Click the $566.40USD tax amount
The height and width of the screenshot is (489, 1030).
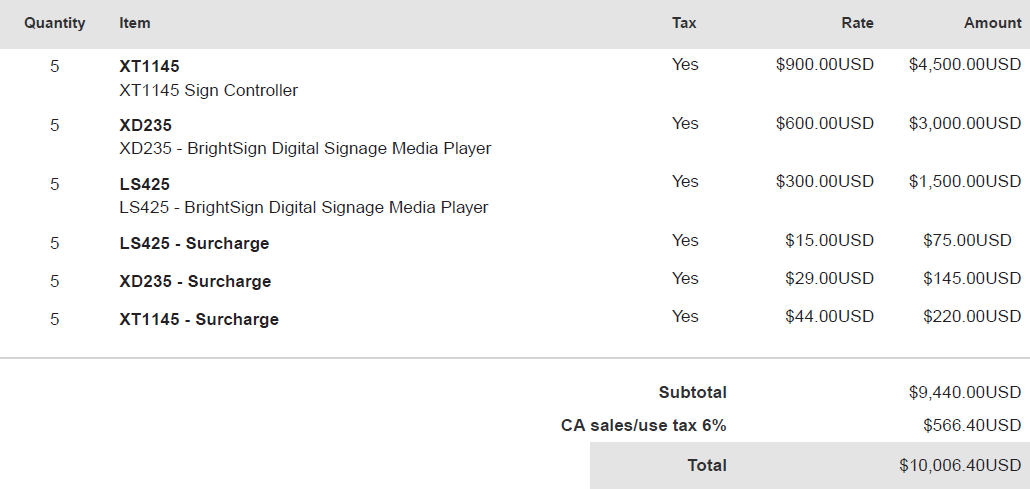pyautogui.click(x=971, y=425)
